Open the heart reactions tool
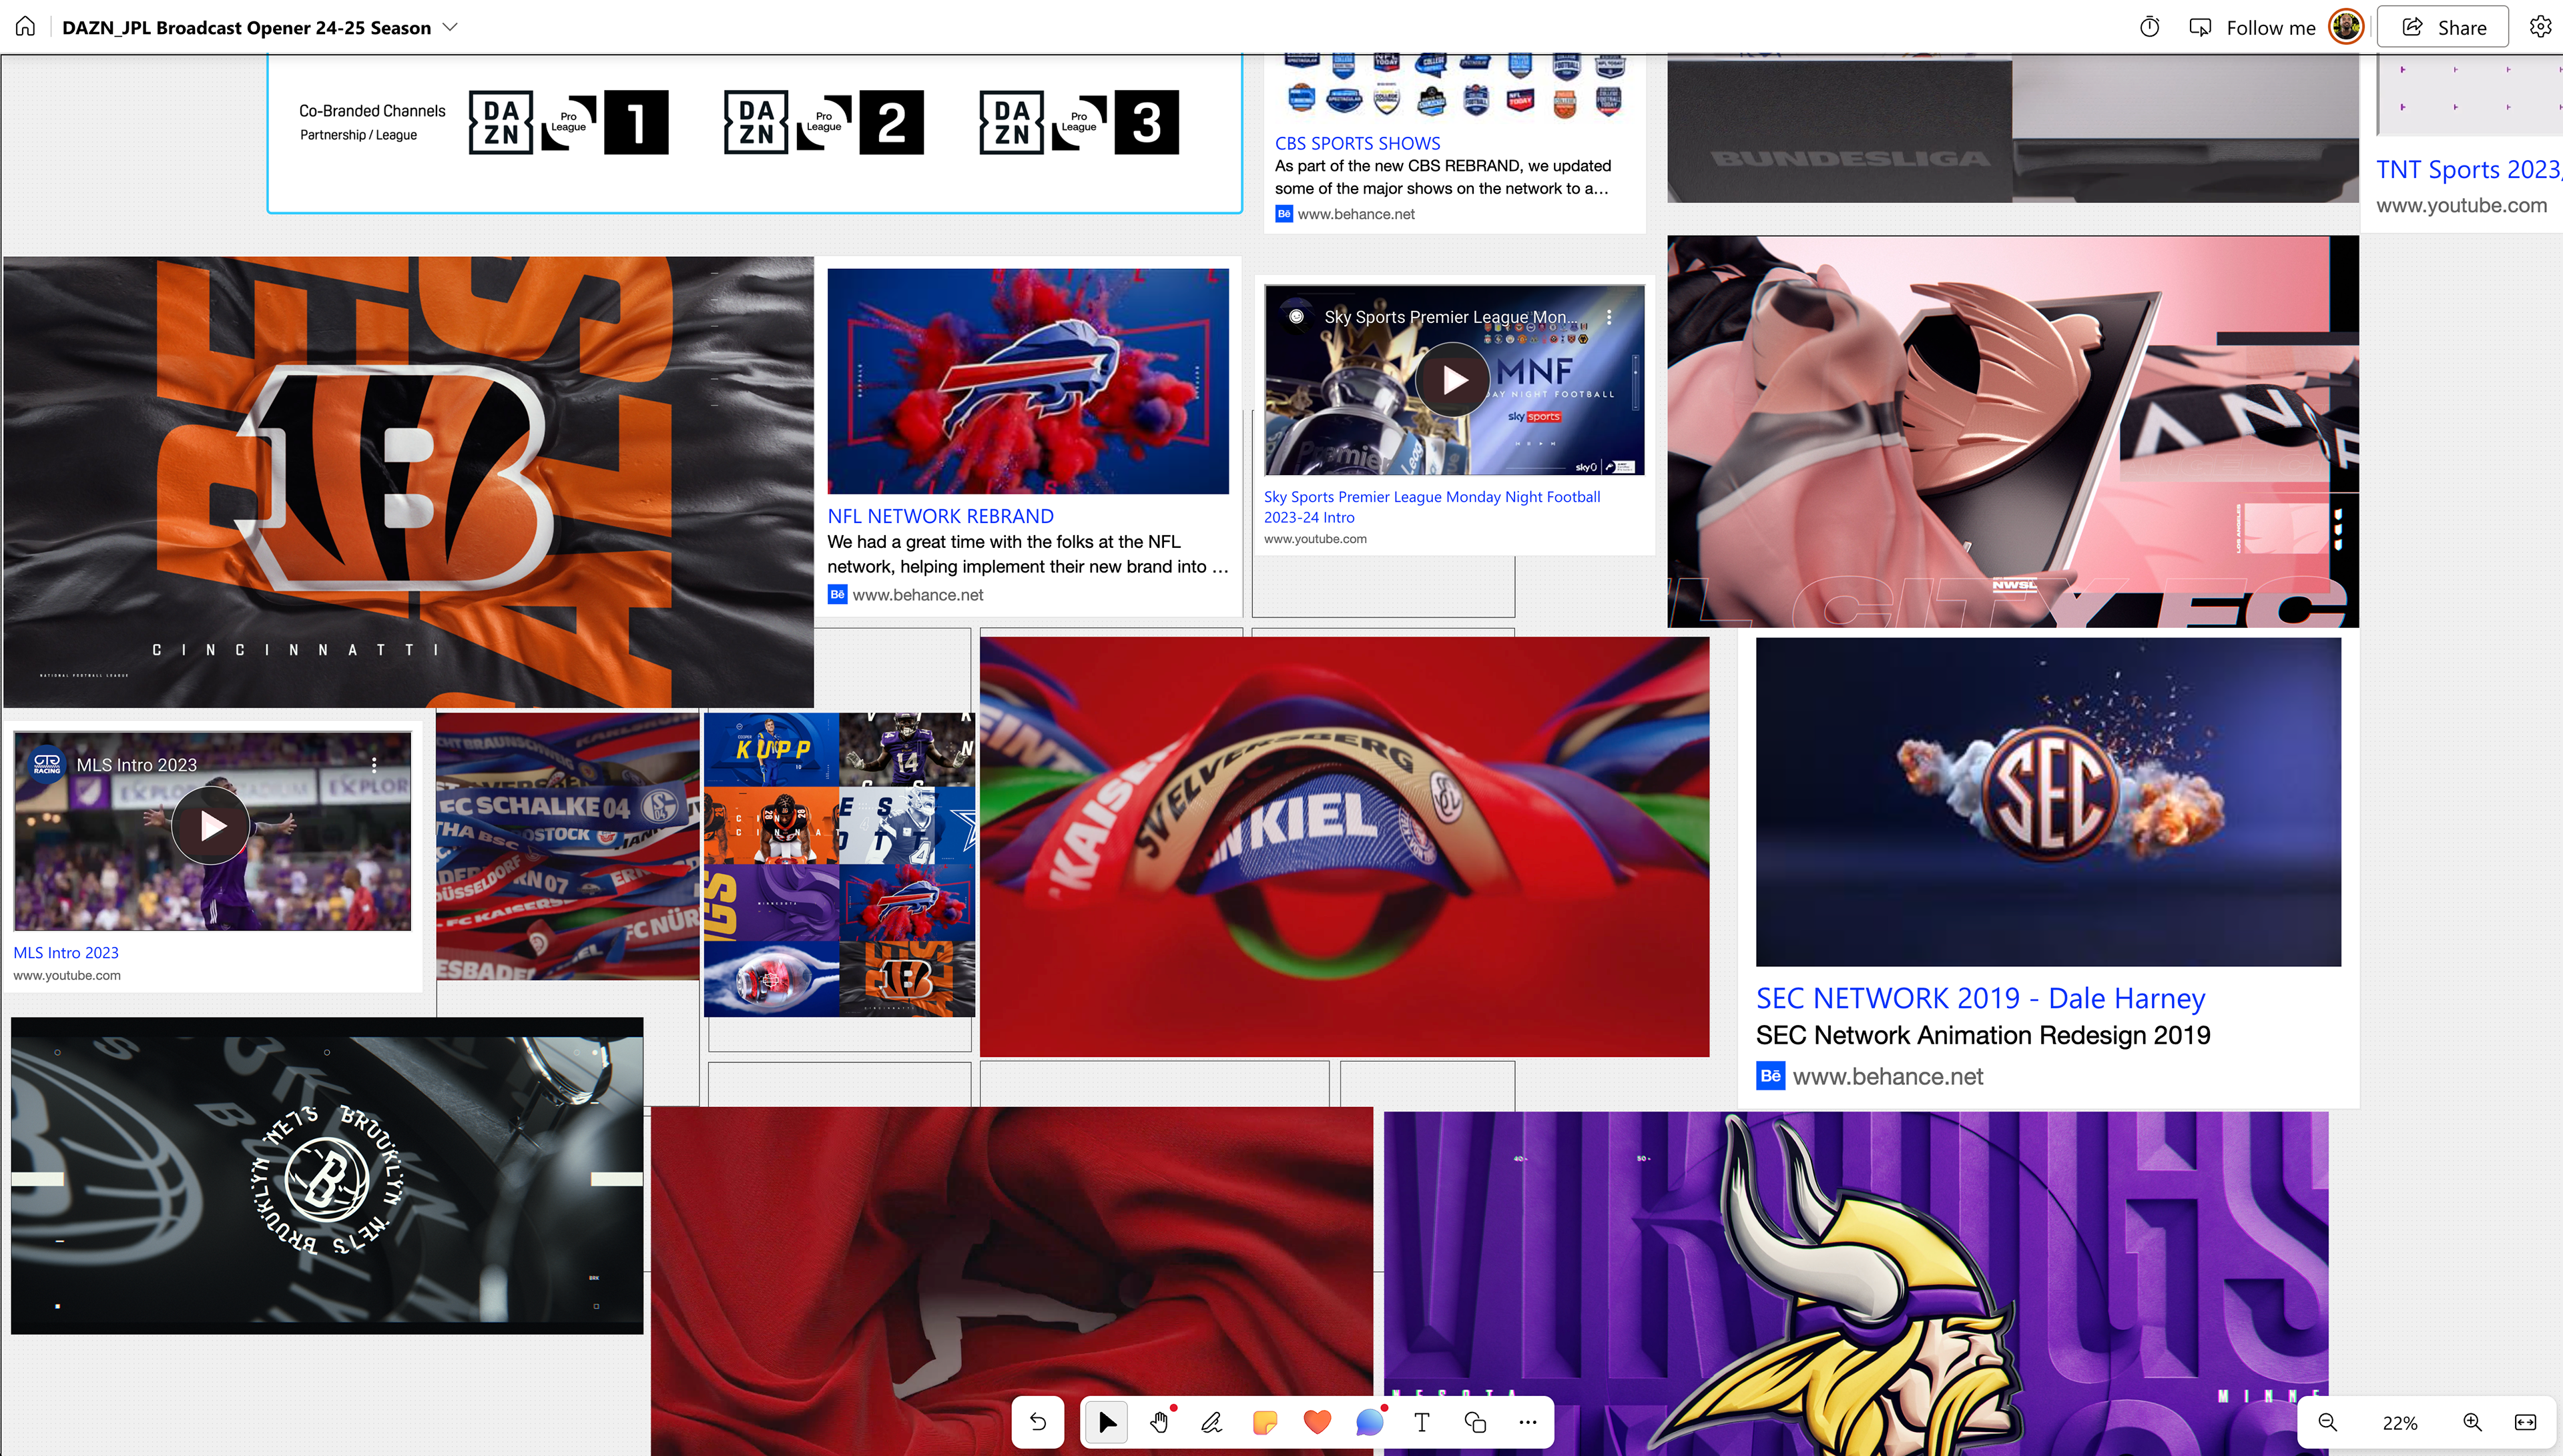Screen dimensions: 2563x1456 tap(1317, 1421)
